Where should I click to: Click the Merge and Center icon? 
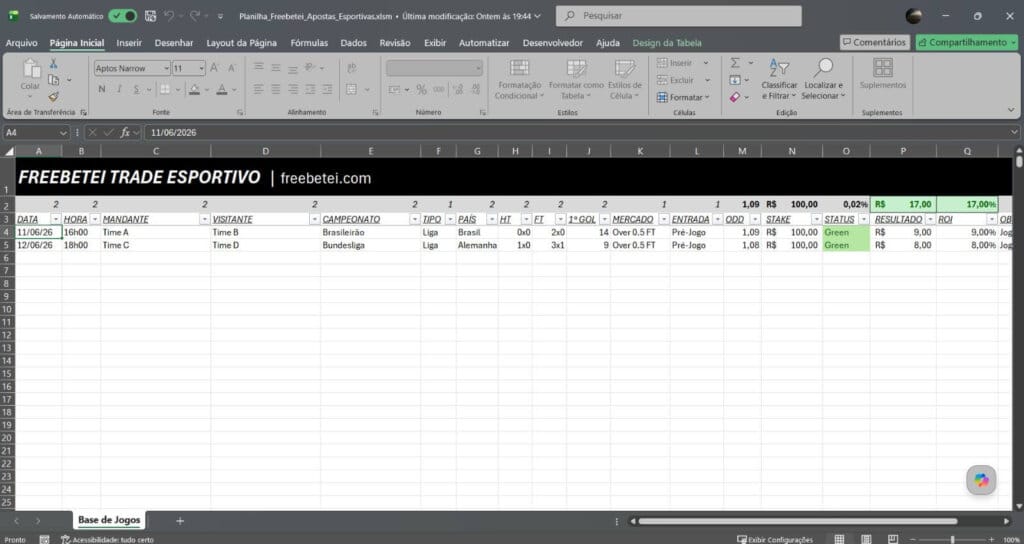click(352, 89)
